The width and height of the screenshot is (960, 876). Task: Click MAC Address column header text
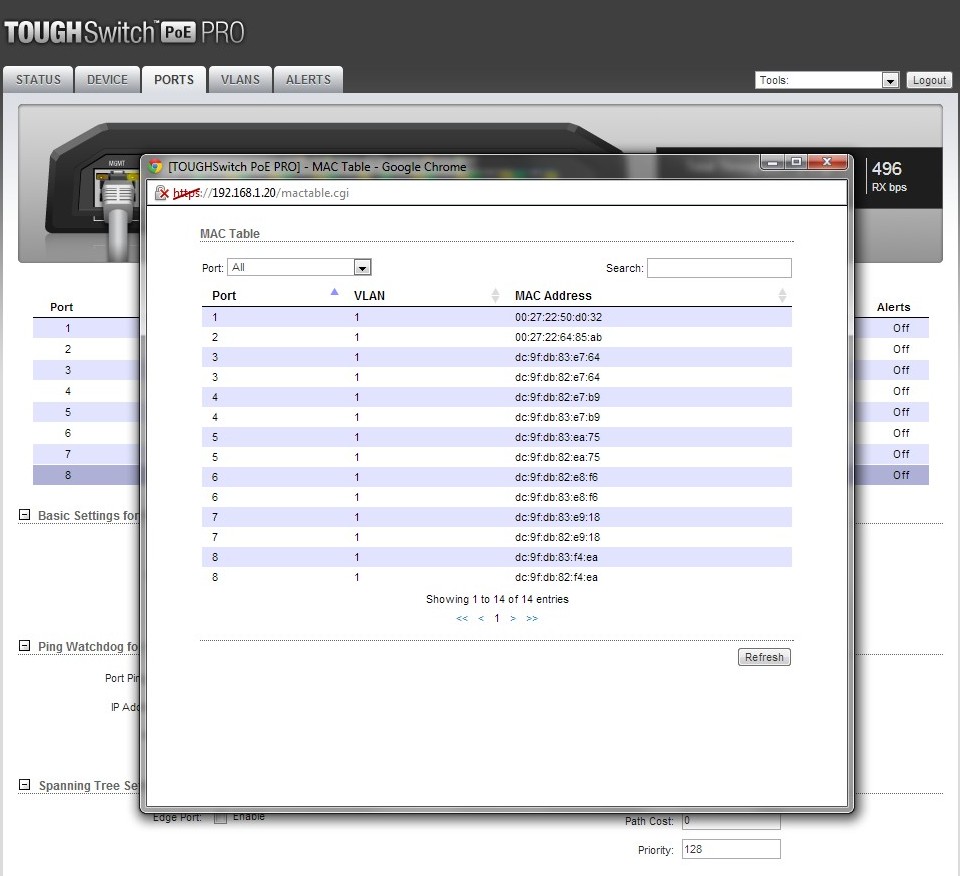553,296
